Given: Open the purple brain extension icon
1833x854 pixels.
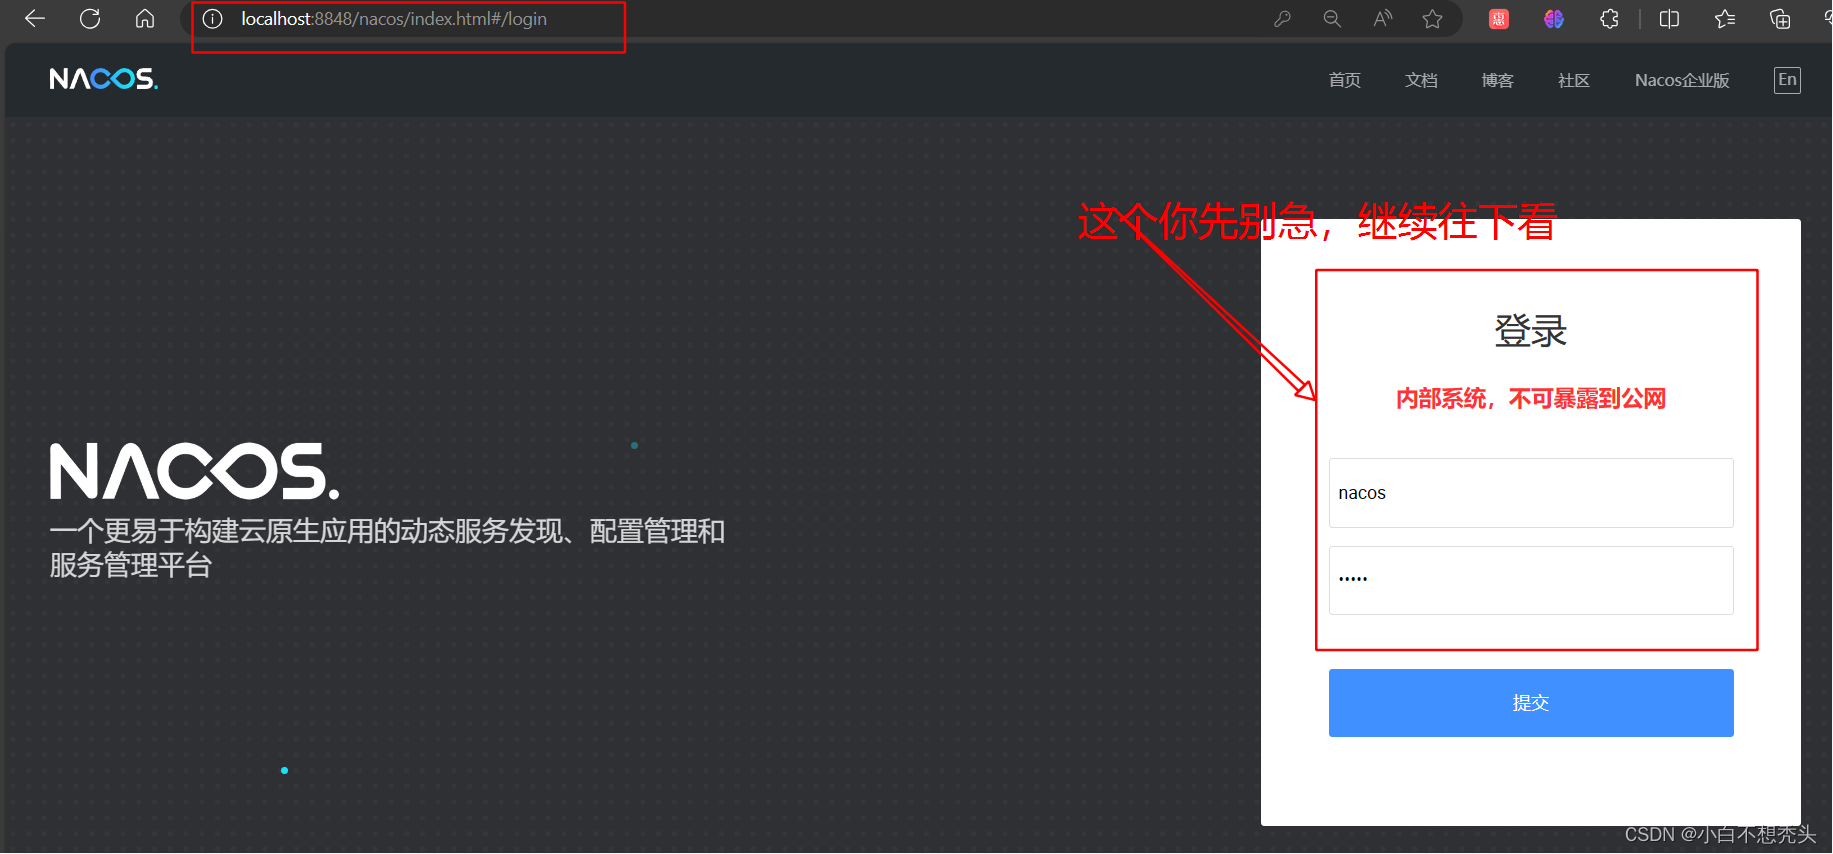Looking at the screenshot, I should point(1553,19).
